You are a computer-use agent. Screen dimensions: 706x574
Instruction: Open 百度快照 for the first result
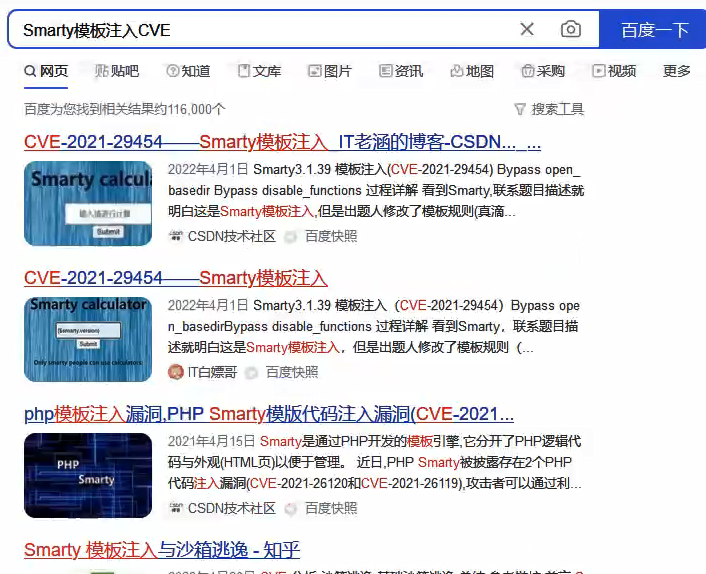click(x=331, y=236)
